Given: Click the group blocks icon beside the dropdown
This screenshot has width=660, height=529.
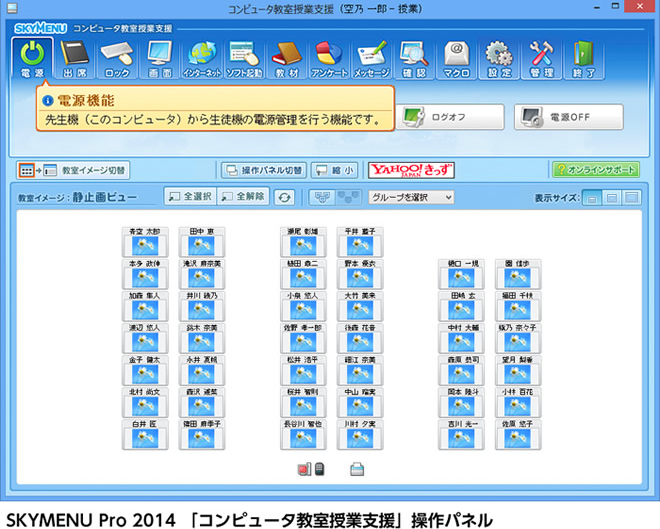Looking at the screenshot, I should click(x=349, y=197).
